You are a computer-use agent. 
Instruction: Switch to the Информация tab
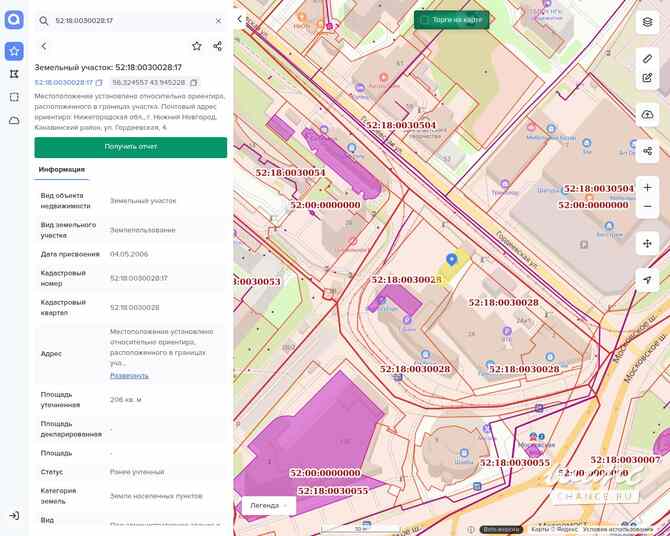coord(62,170)
